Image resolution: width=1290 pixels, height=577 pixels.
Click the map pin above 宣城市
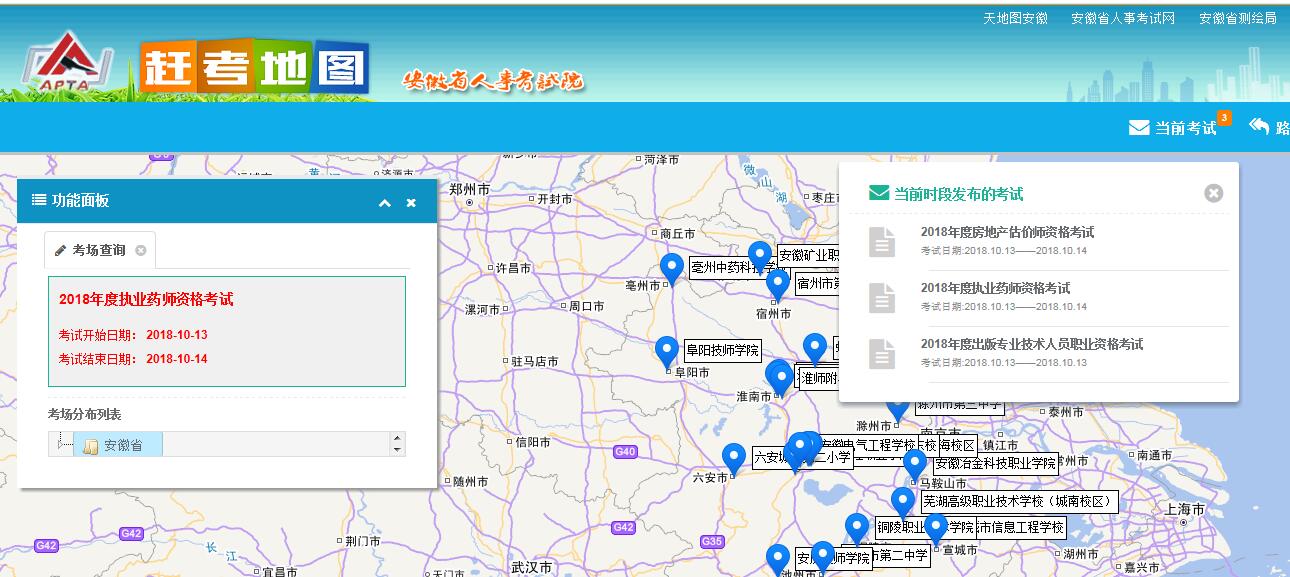tap(936, 528)
